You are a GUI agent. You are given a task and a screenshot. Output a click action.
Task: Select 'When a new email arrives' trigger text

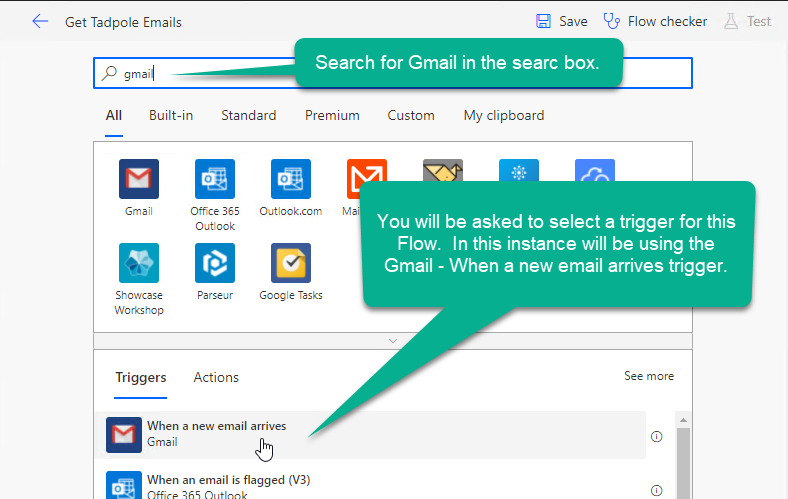[x=217, y=426]
